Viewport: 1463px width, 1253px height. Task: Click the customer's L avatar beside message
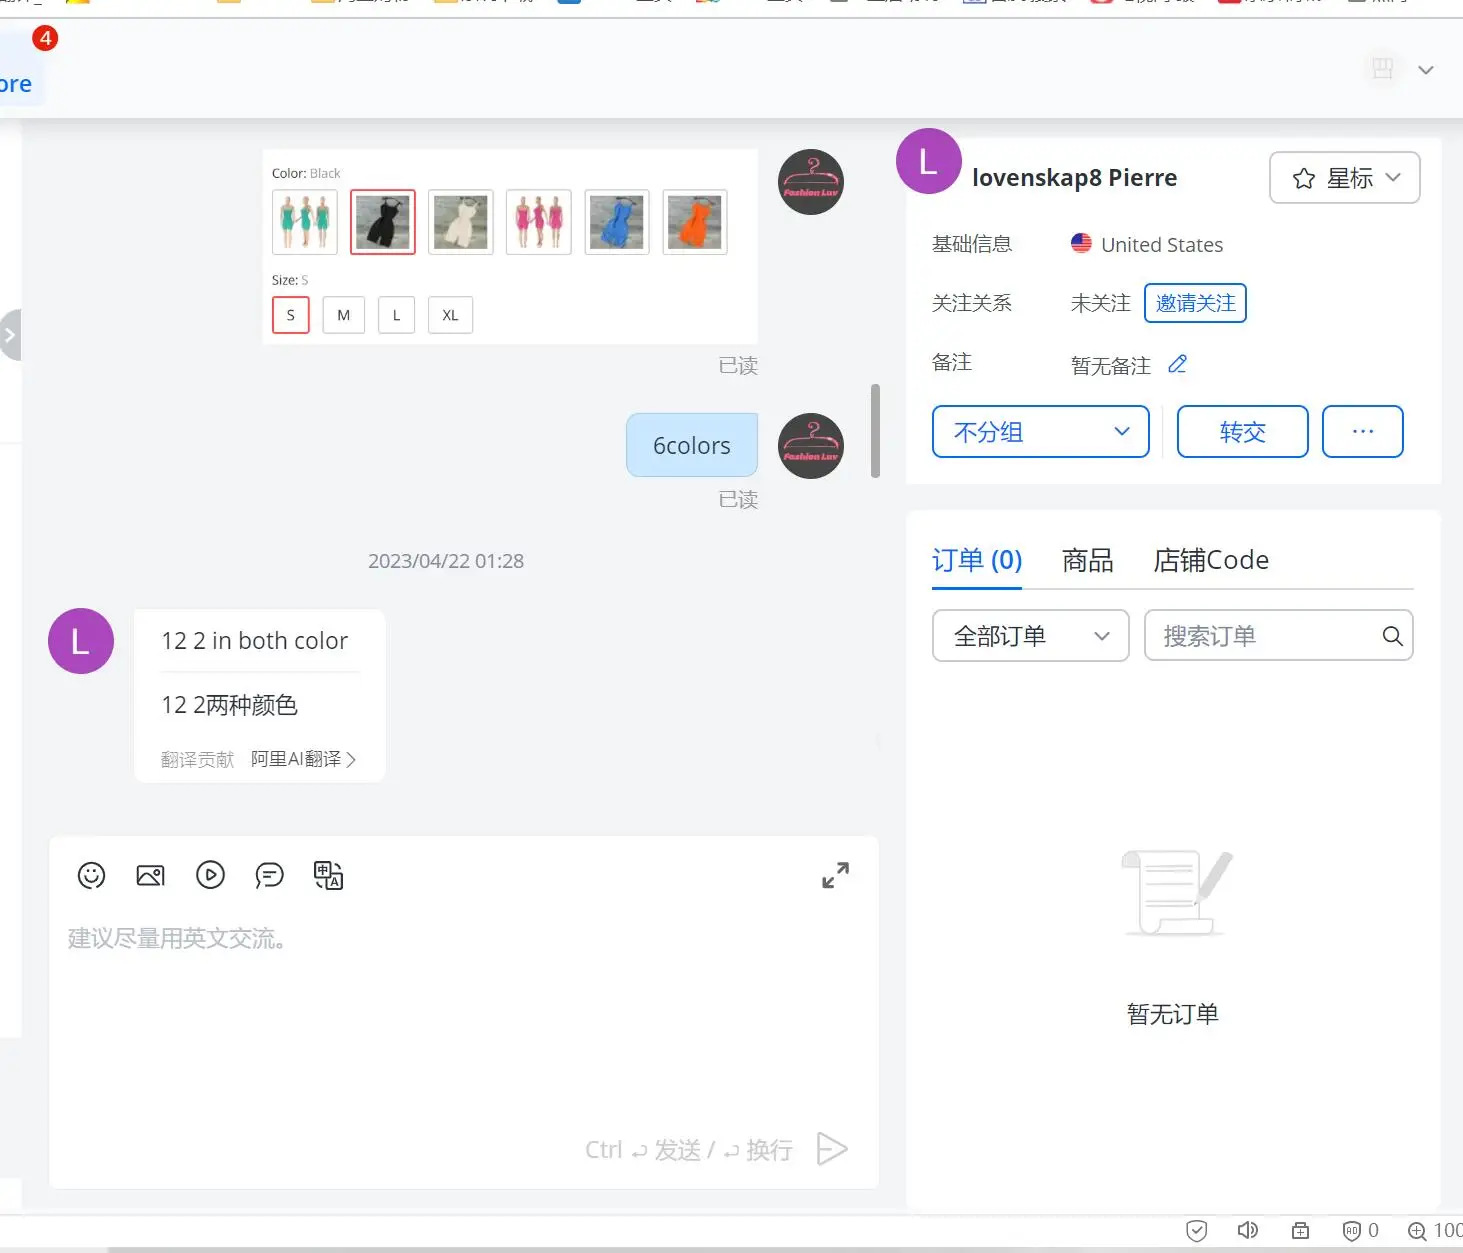point(81,641)
